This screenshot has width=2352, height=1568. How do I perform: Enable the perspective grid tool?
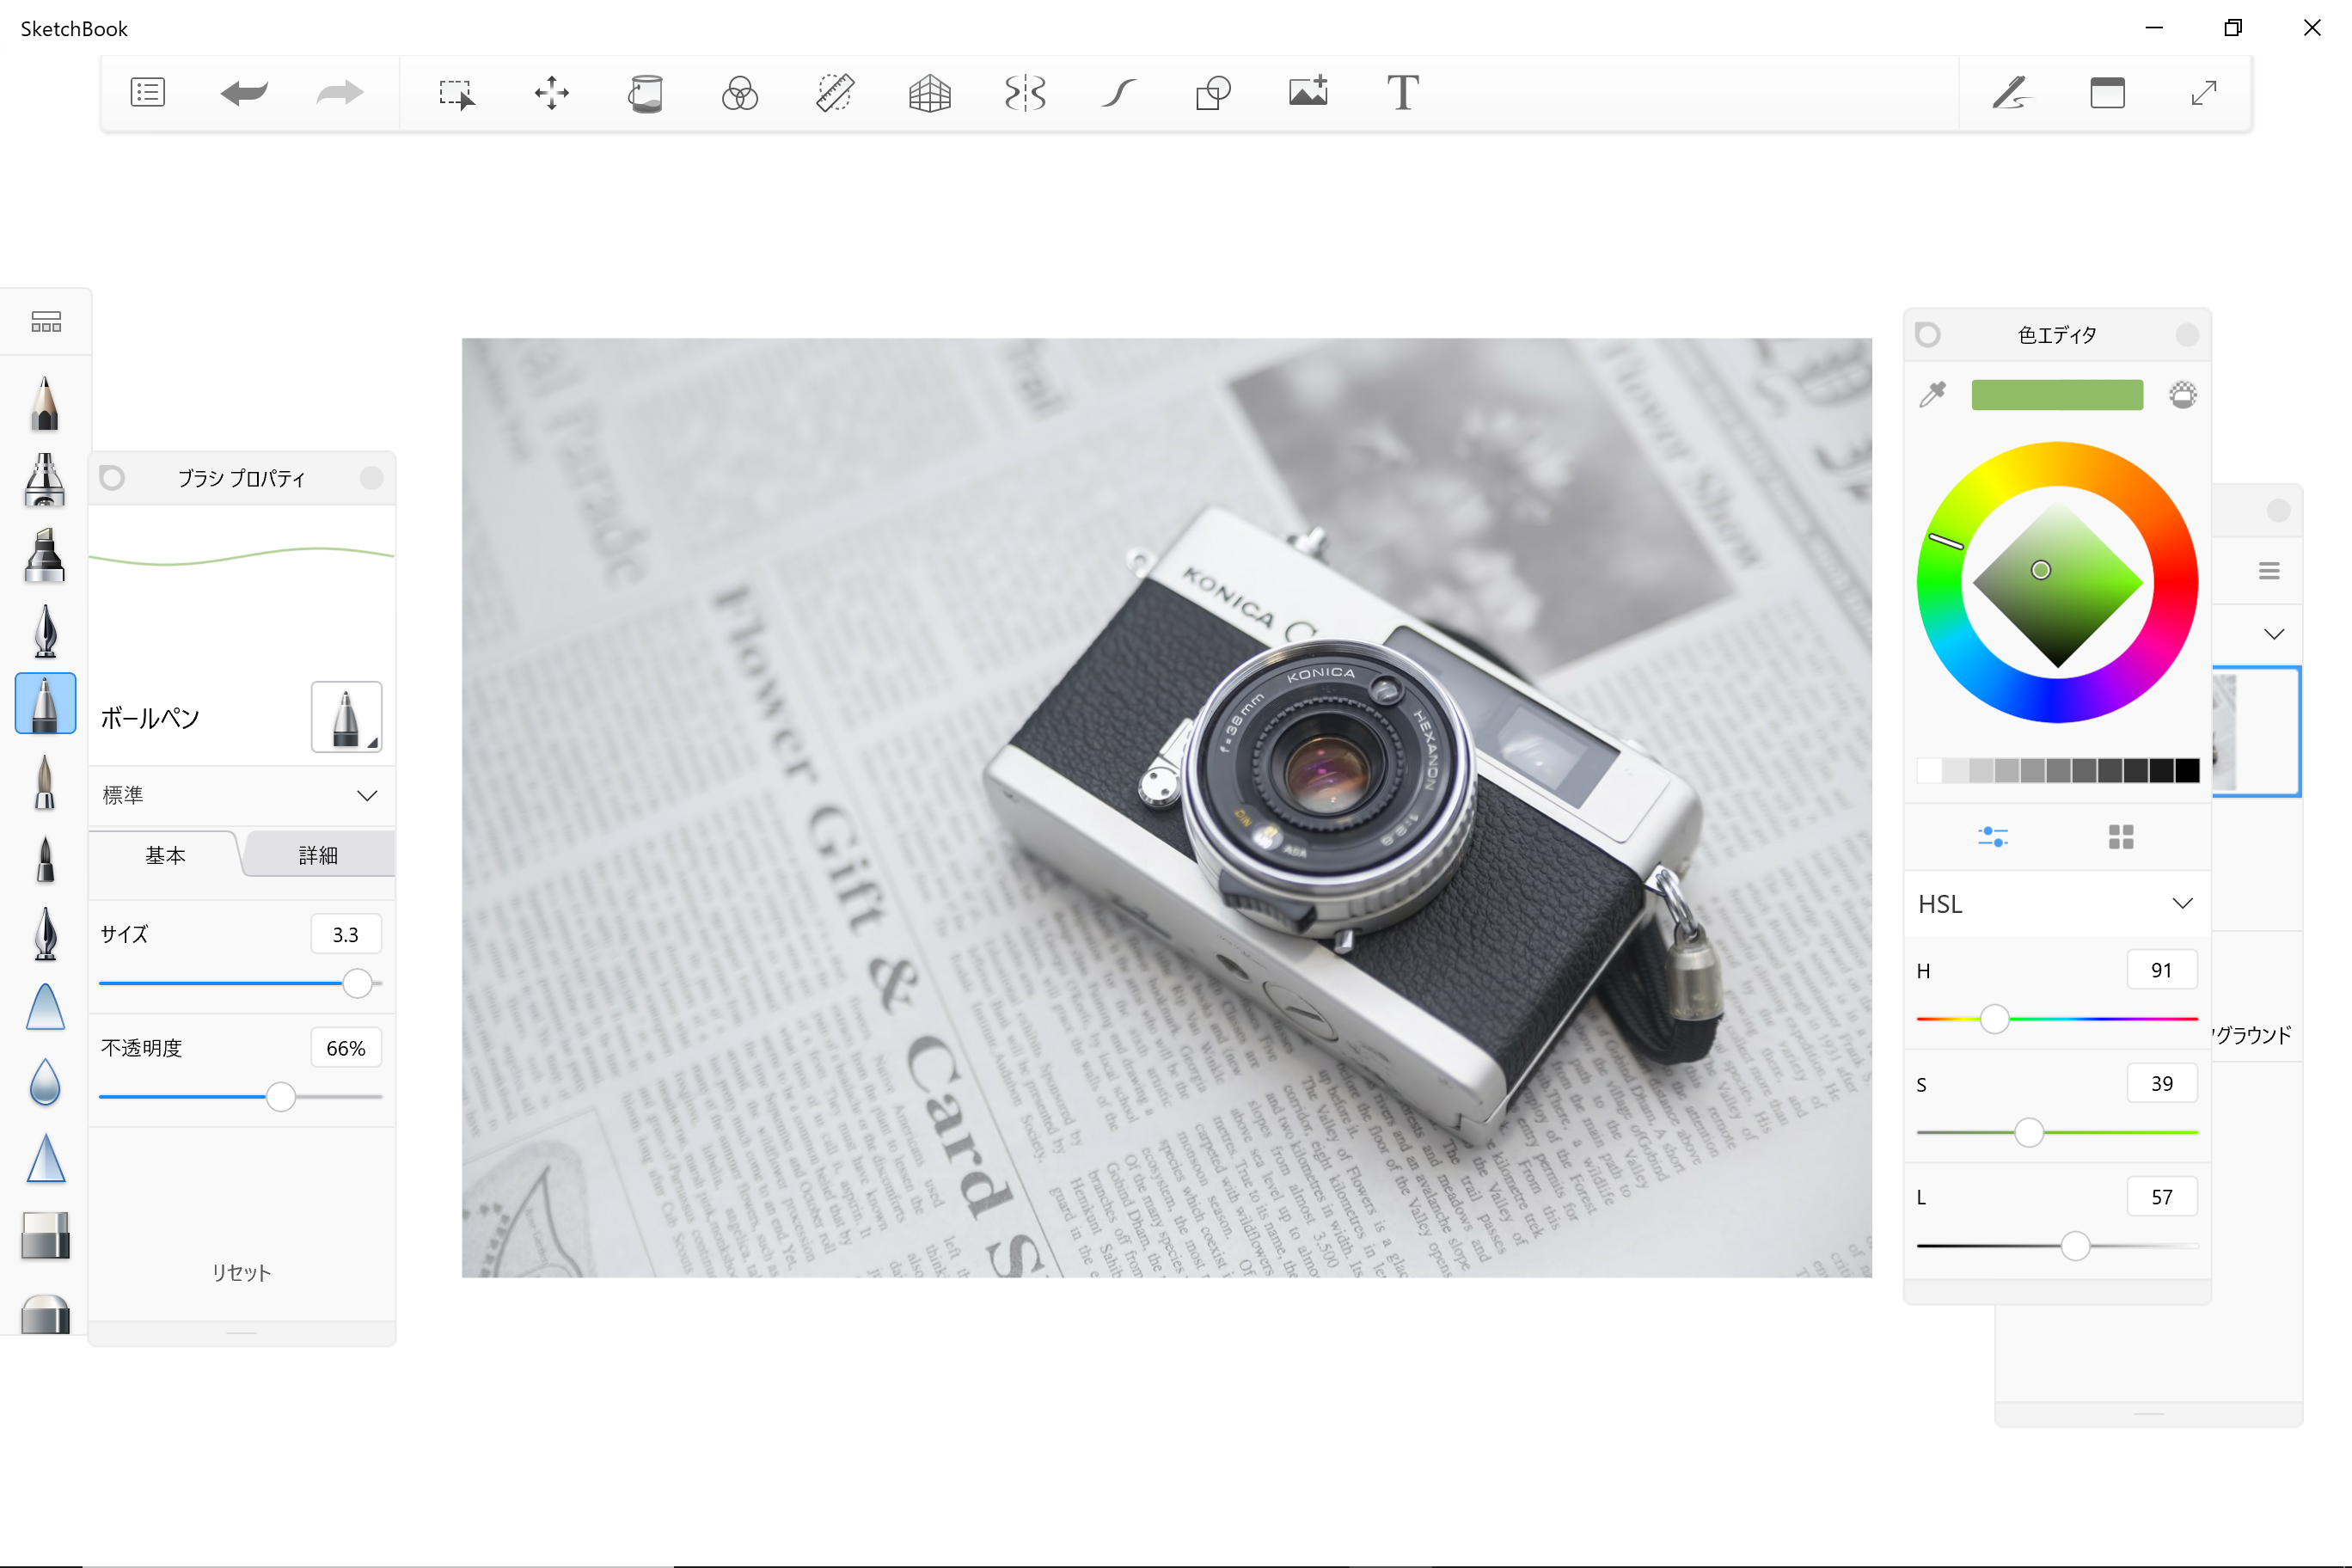pyautogui.click(x=929, y=93)
